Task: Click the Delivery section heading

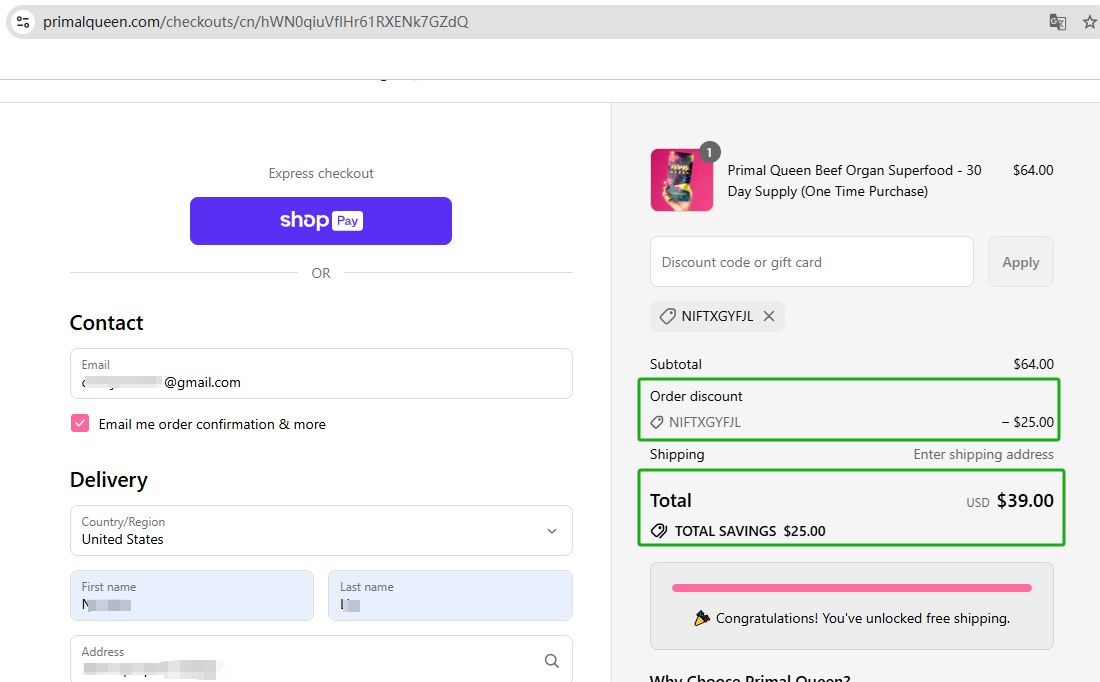Action: click(109, 480)
